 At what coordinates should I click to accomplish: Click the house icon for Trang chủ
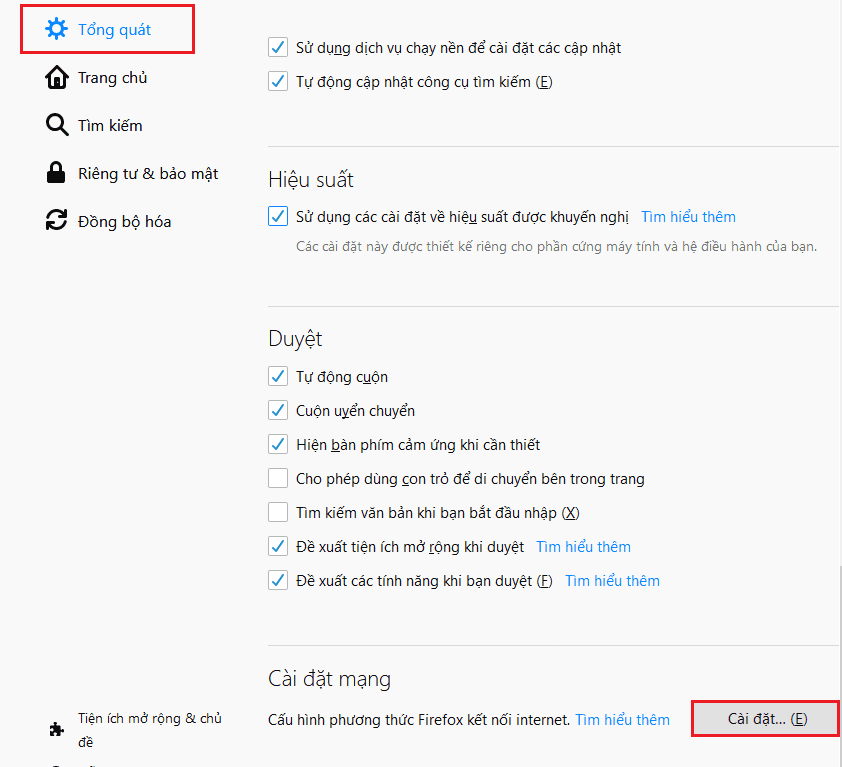pos(57,78)
